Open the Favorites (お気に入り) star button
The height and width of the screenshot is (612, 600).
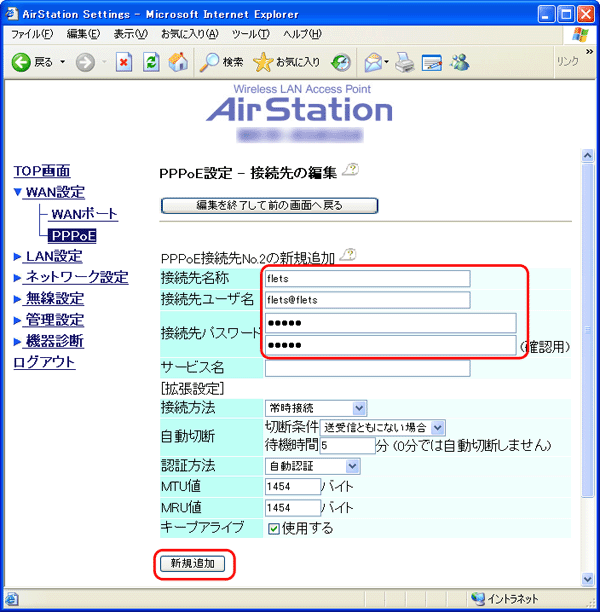tap(287, 62)
